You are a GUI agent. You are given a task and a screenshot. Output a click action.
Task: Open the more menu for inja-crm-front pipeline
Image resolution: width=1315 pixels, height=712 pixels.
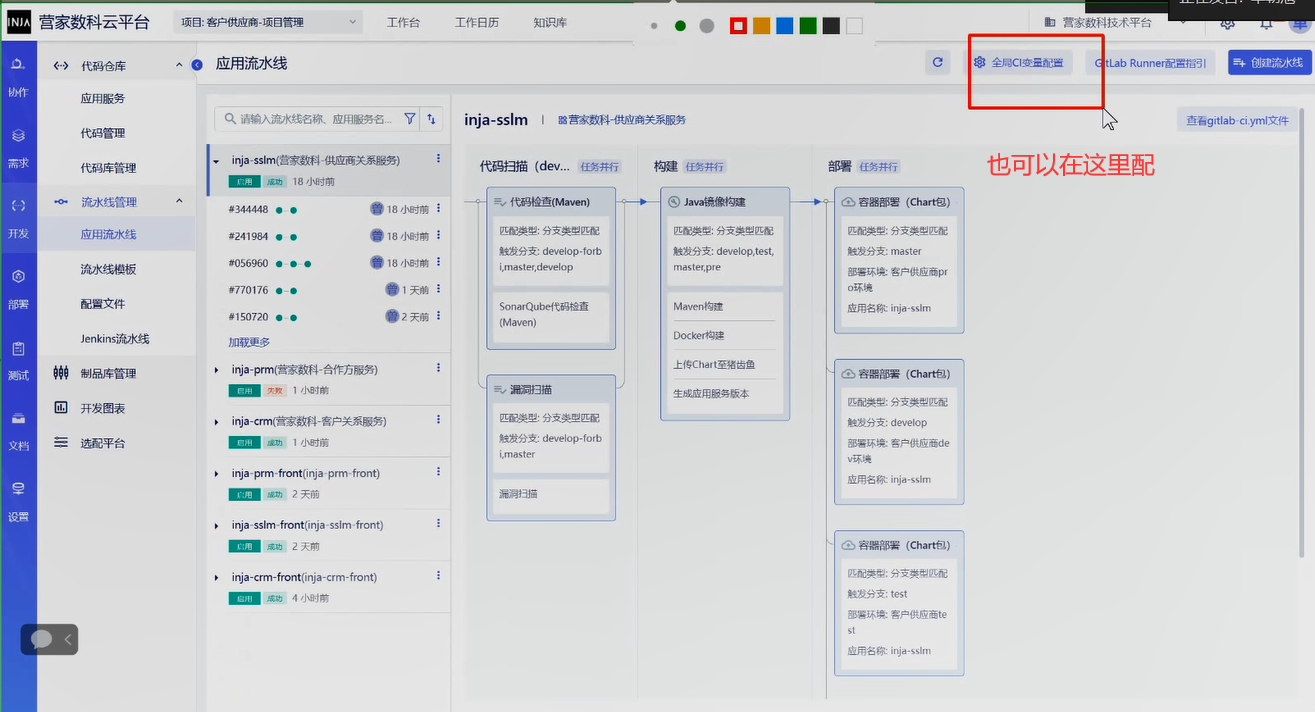[438, 576]
